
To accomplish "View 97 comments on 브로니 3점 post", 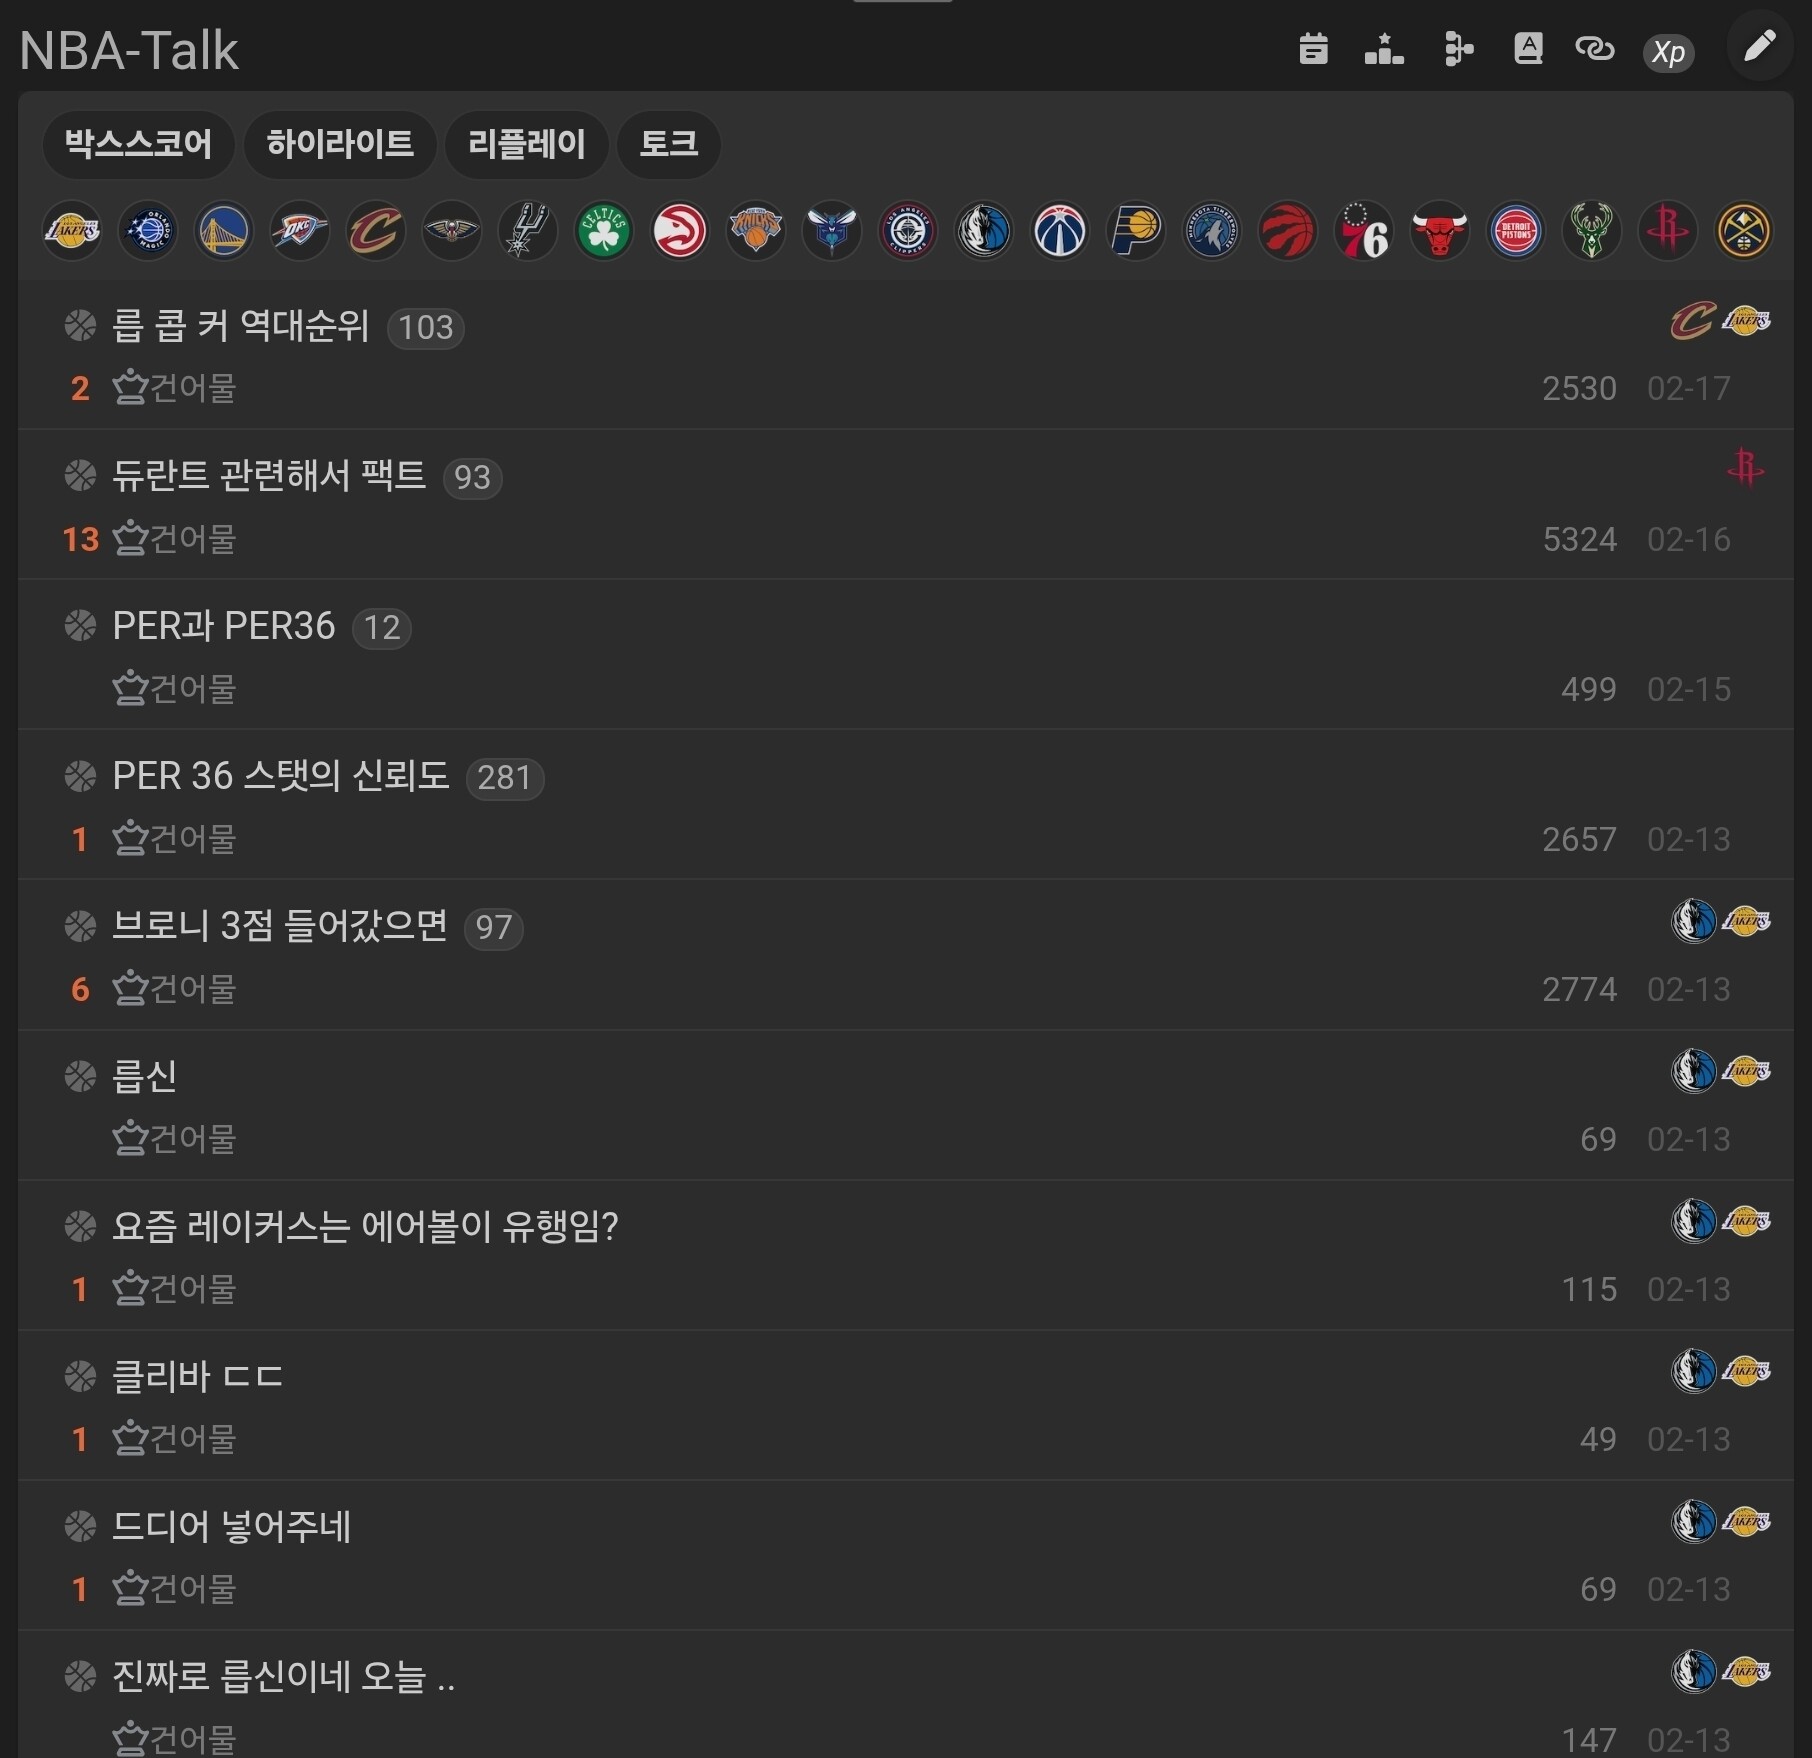I will coord(494,928).
